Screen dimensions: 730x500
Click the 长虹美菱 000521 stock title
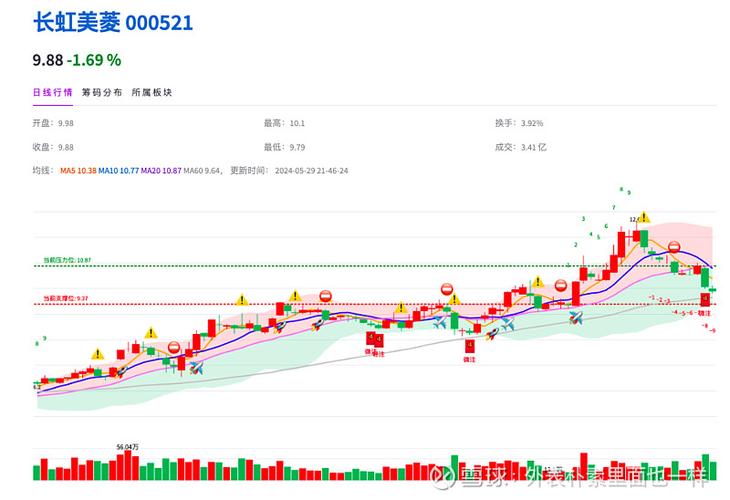pos(113,22)
